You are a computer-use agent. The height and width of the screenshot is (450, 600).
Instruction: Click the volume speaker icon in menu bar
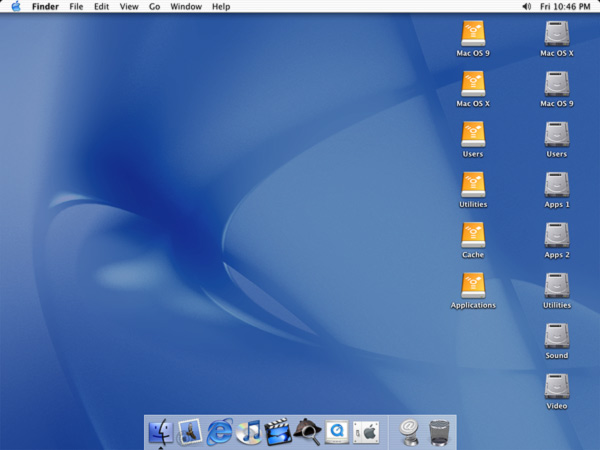pyautogui.click(x=527, y=7)
